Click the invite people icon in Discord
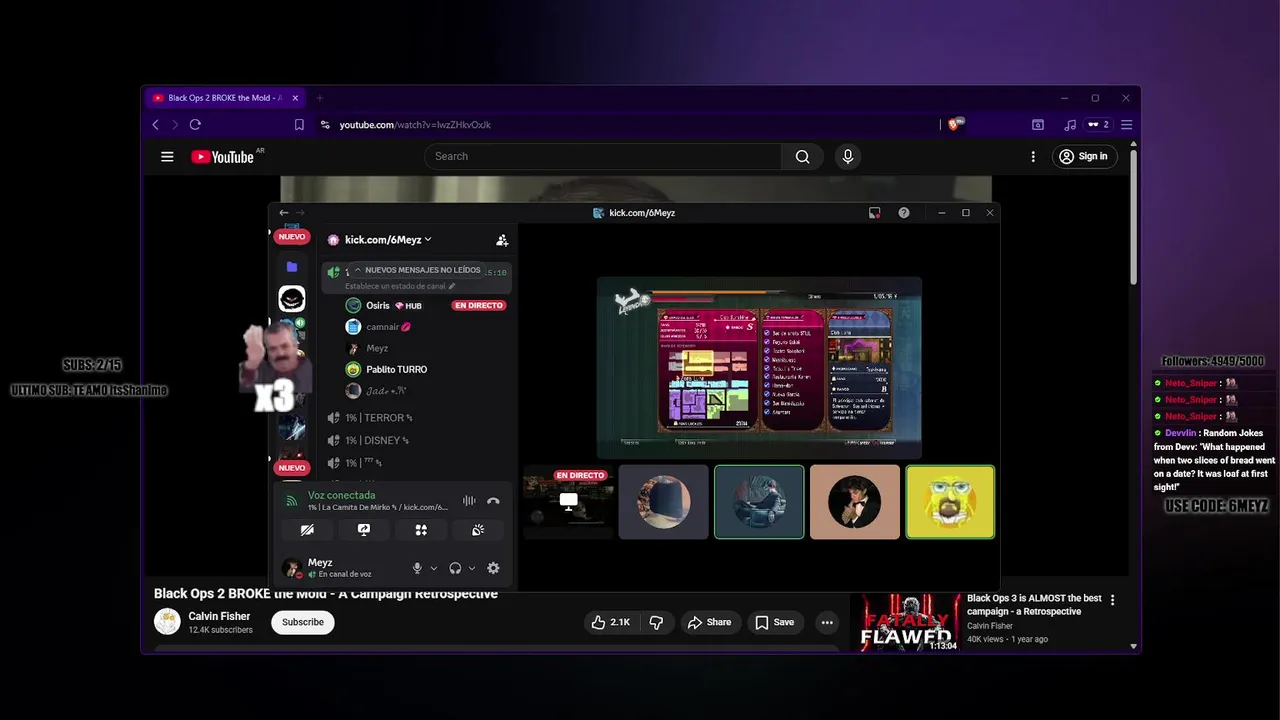Screen dimensions: 1280x720 point(502,240)
